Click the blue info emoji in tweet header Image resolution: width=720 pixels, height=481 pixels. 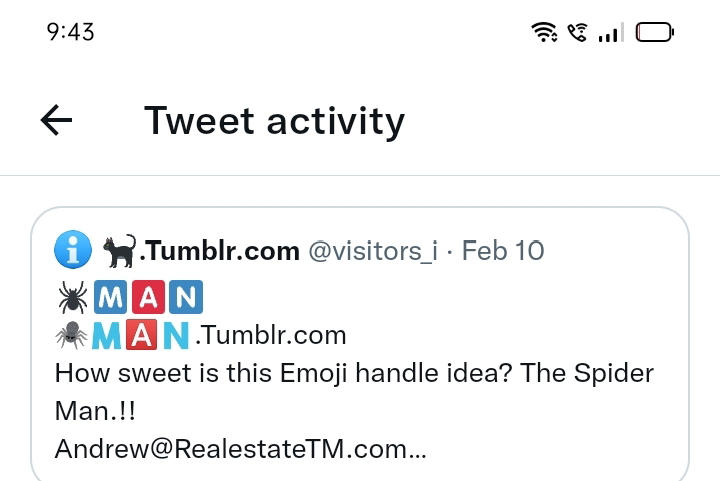72,250
